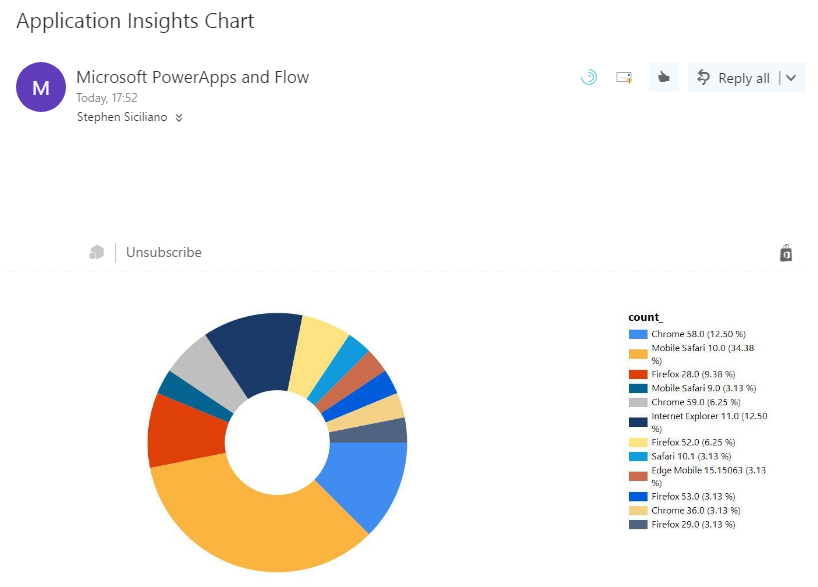Click the gray cloud icon left of Unsubscribe
The width and height of the screenshot is (818, 587).
[96, 253]
